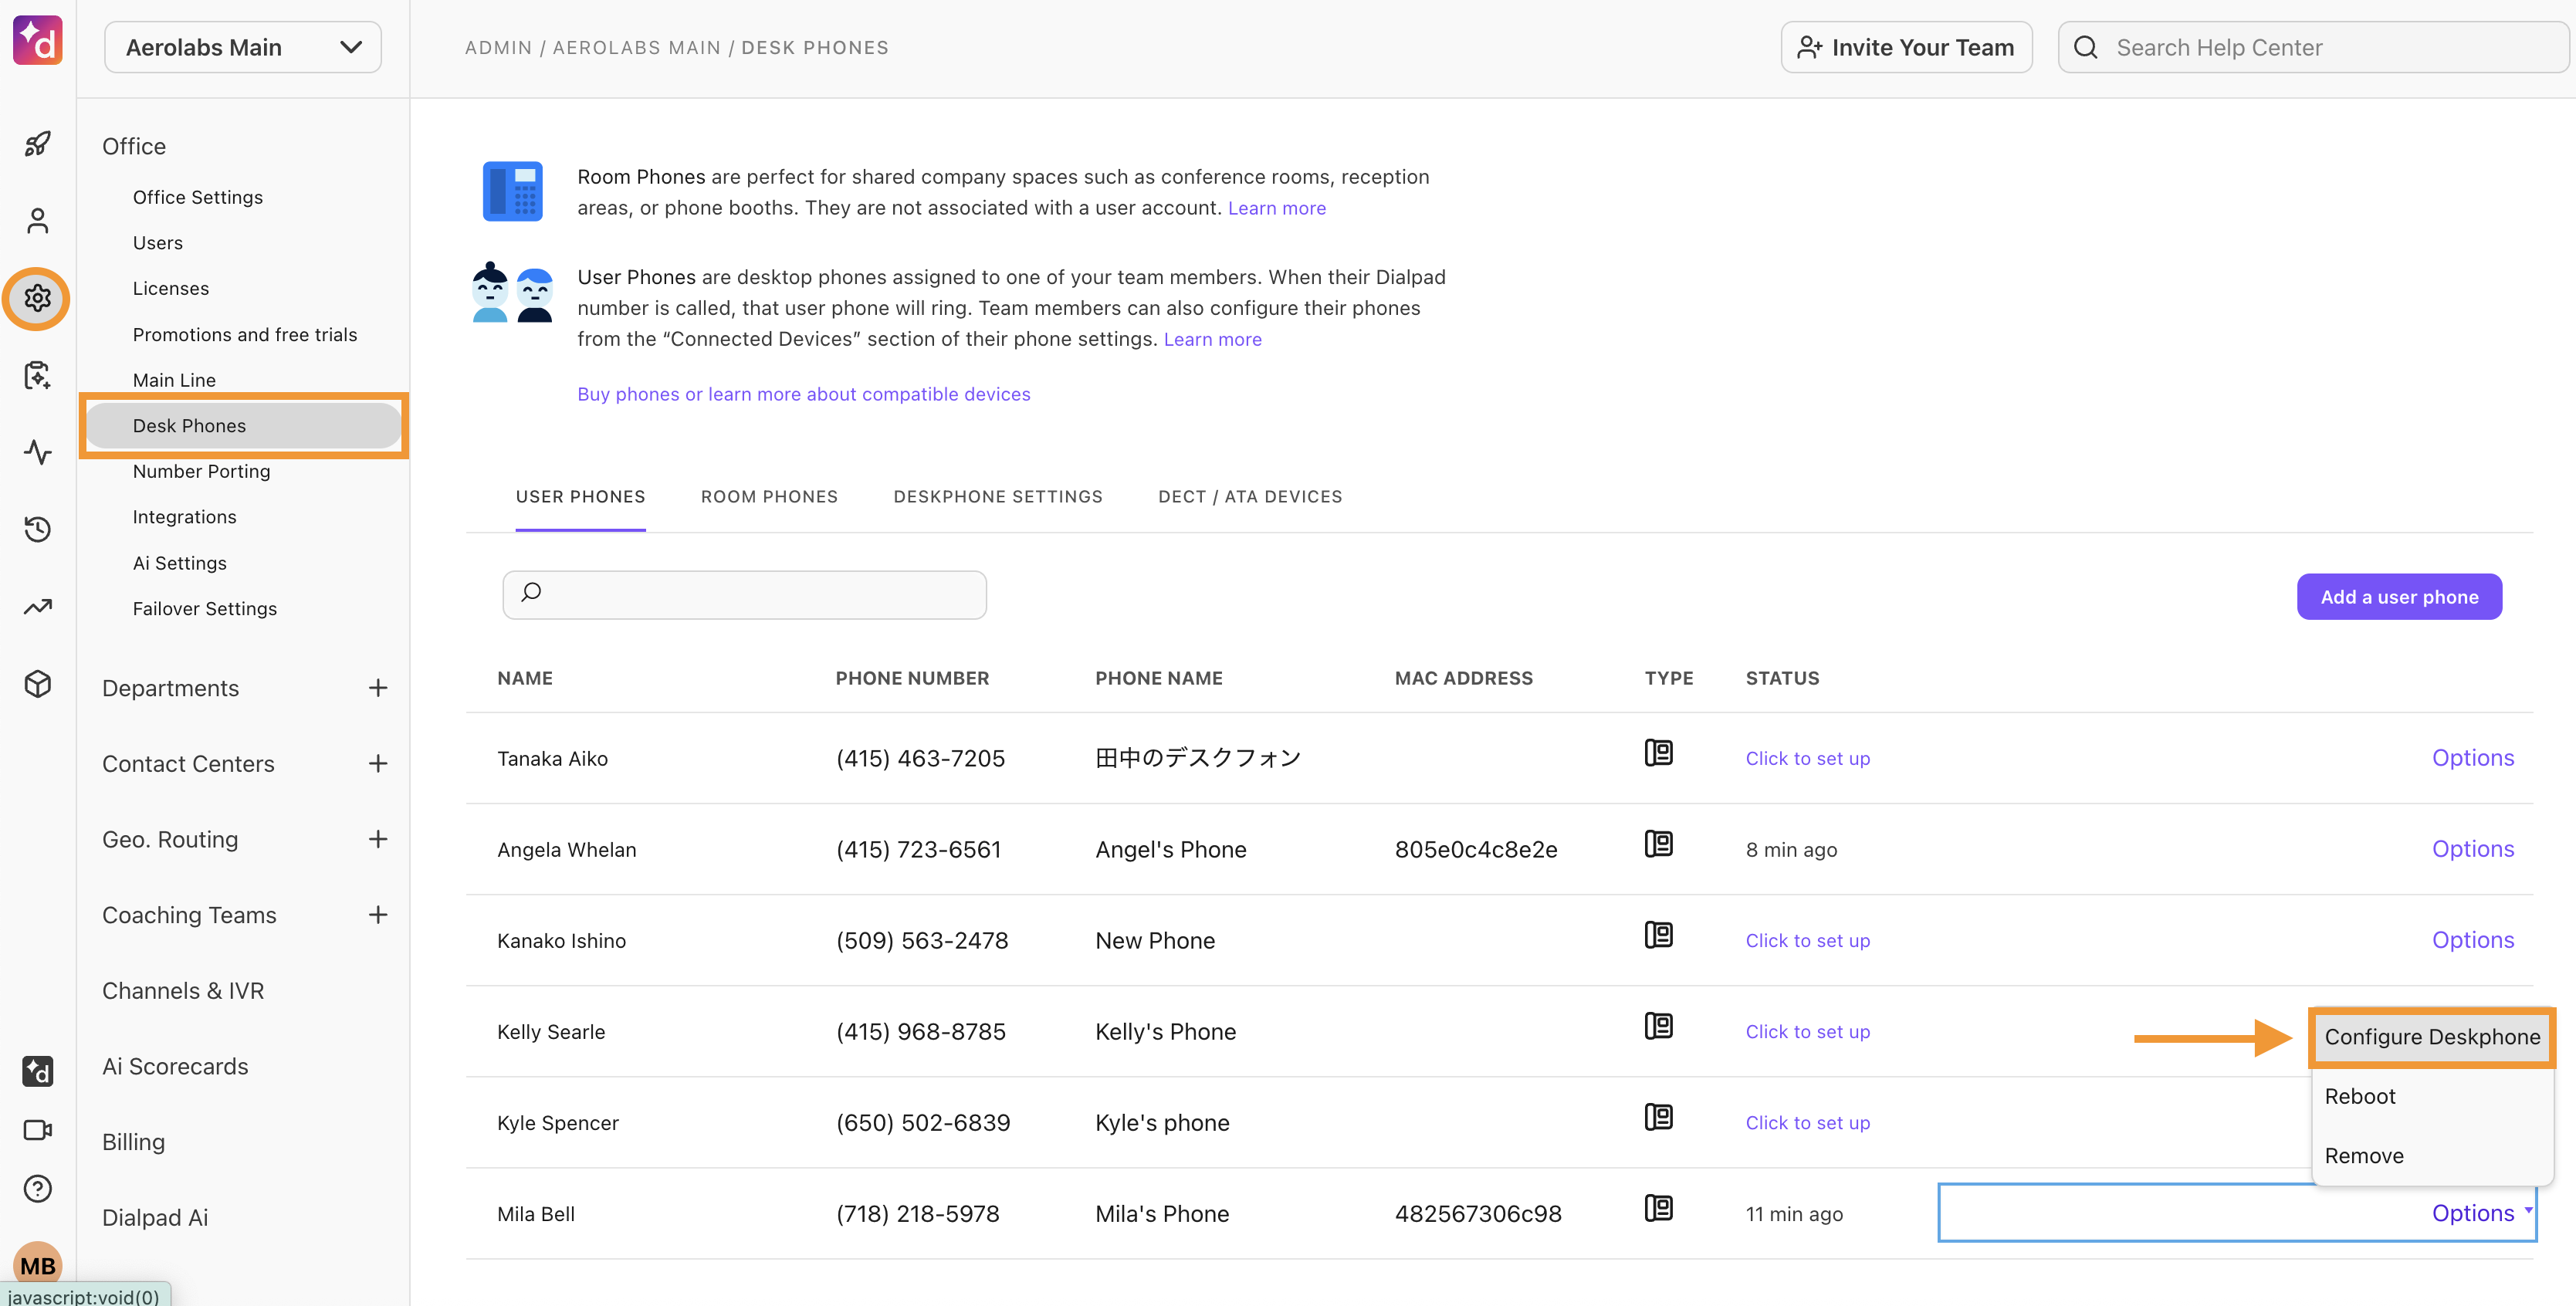The image size is (2576, 1306).
Task: Open Main Line in the Office menu
Action: click(x=174, y=380)
